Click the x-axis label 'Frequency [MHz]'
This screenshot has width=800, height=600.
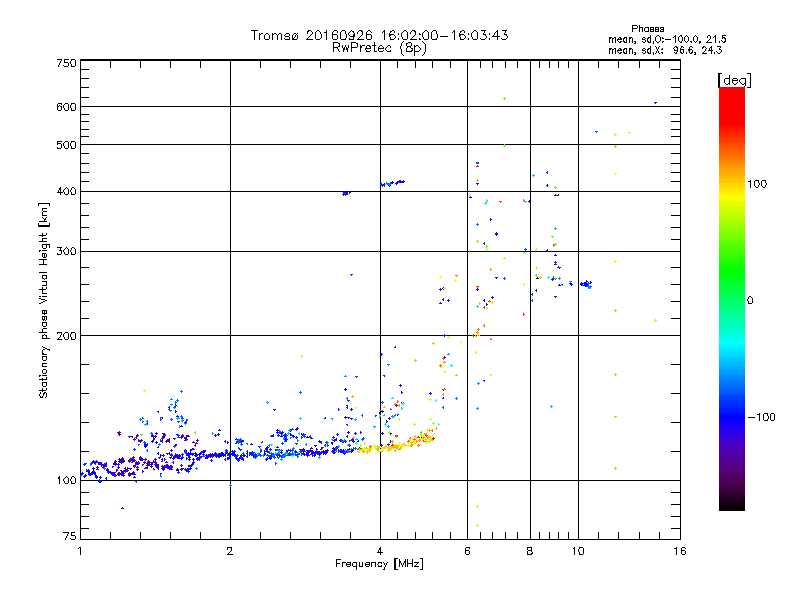379,564
